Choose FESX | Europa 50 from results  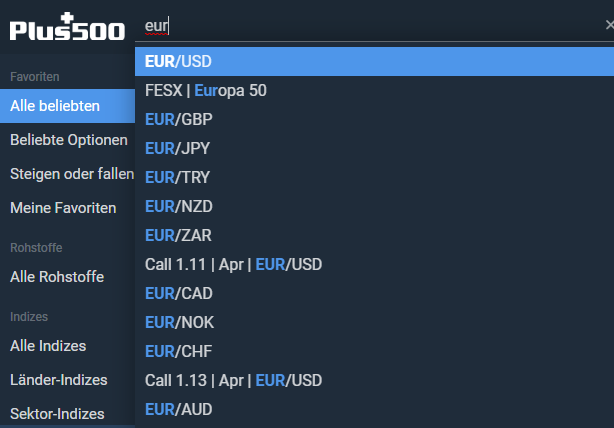point(374,90)
